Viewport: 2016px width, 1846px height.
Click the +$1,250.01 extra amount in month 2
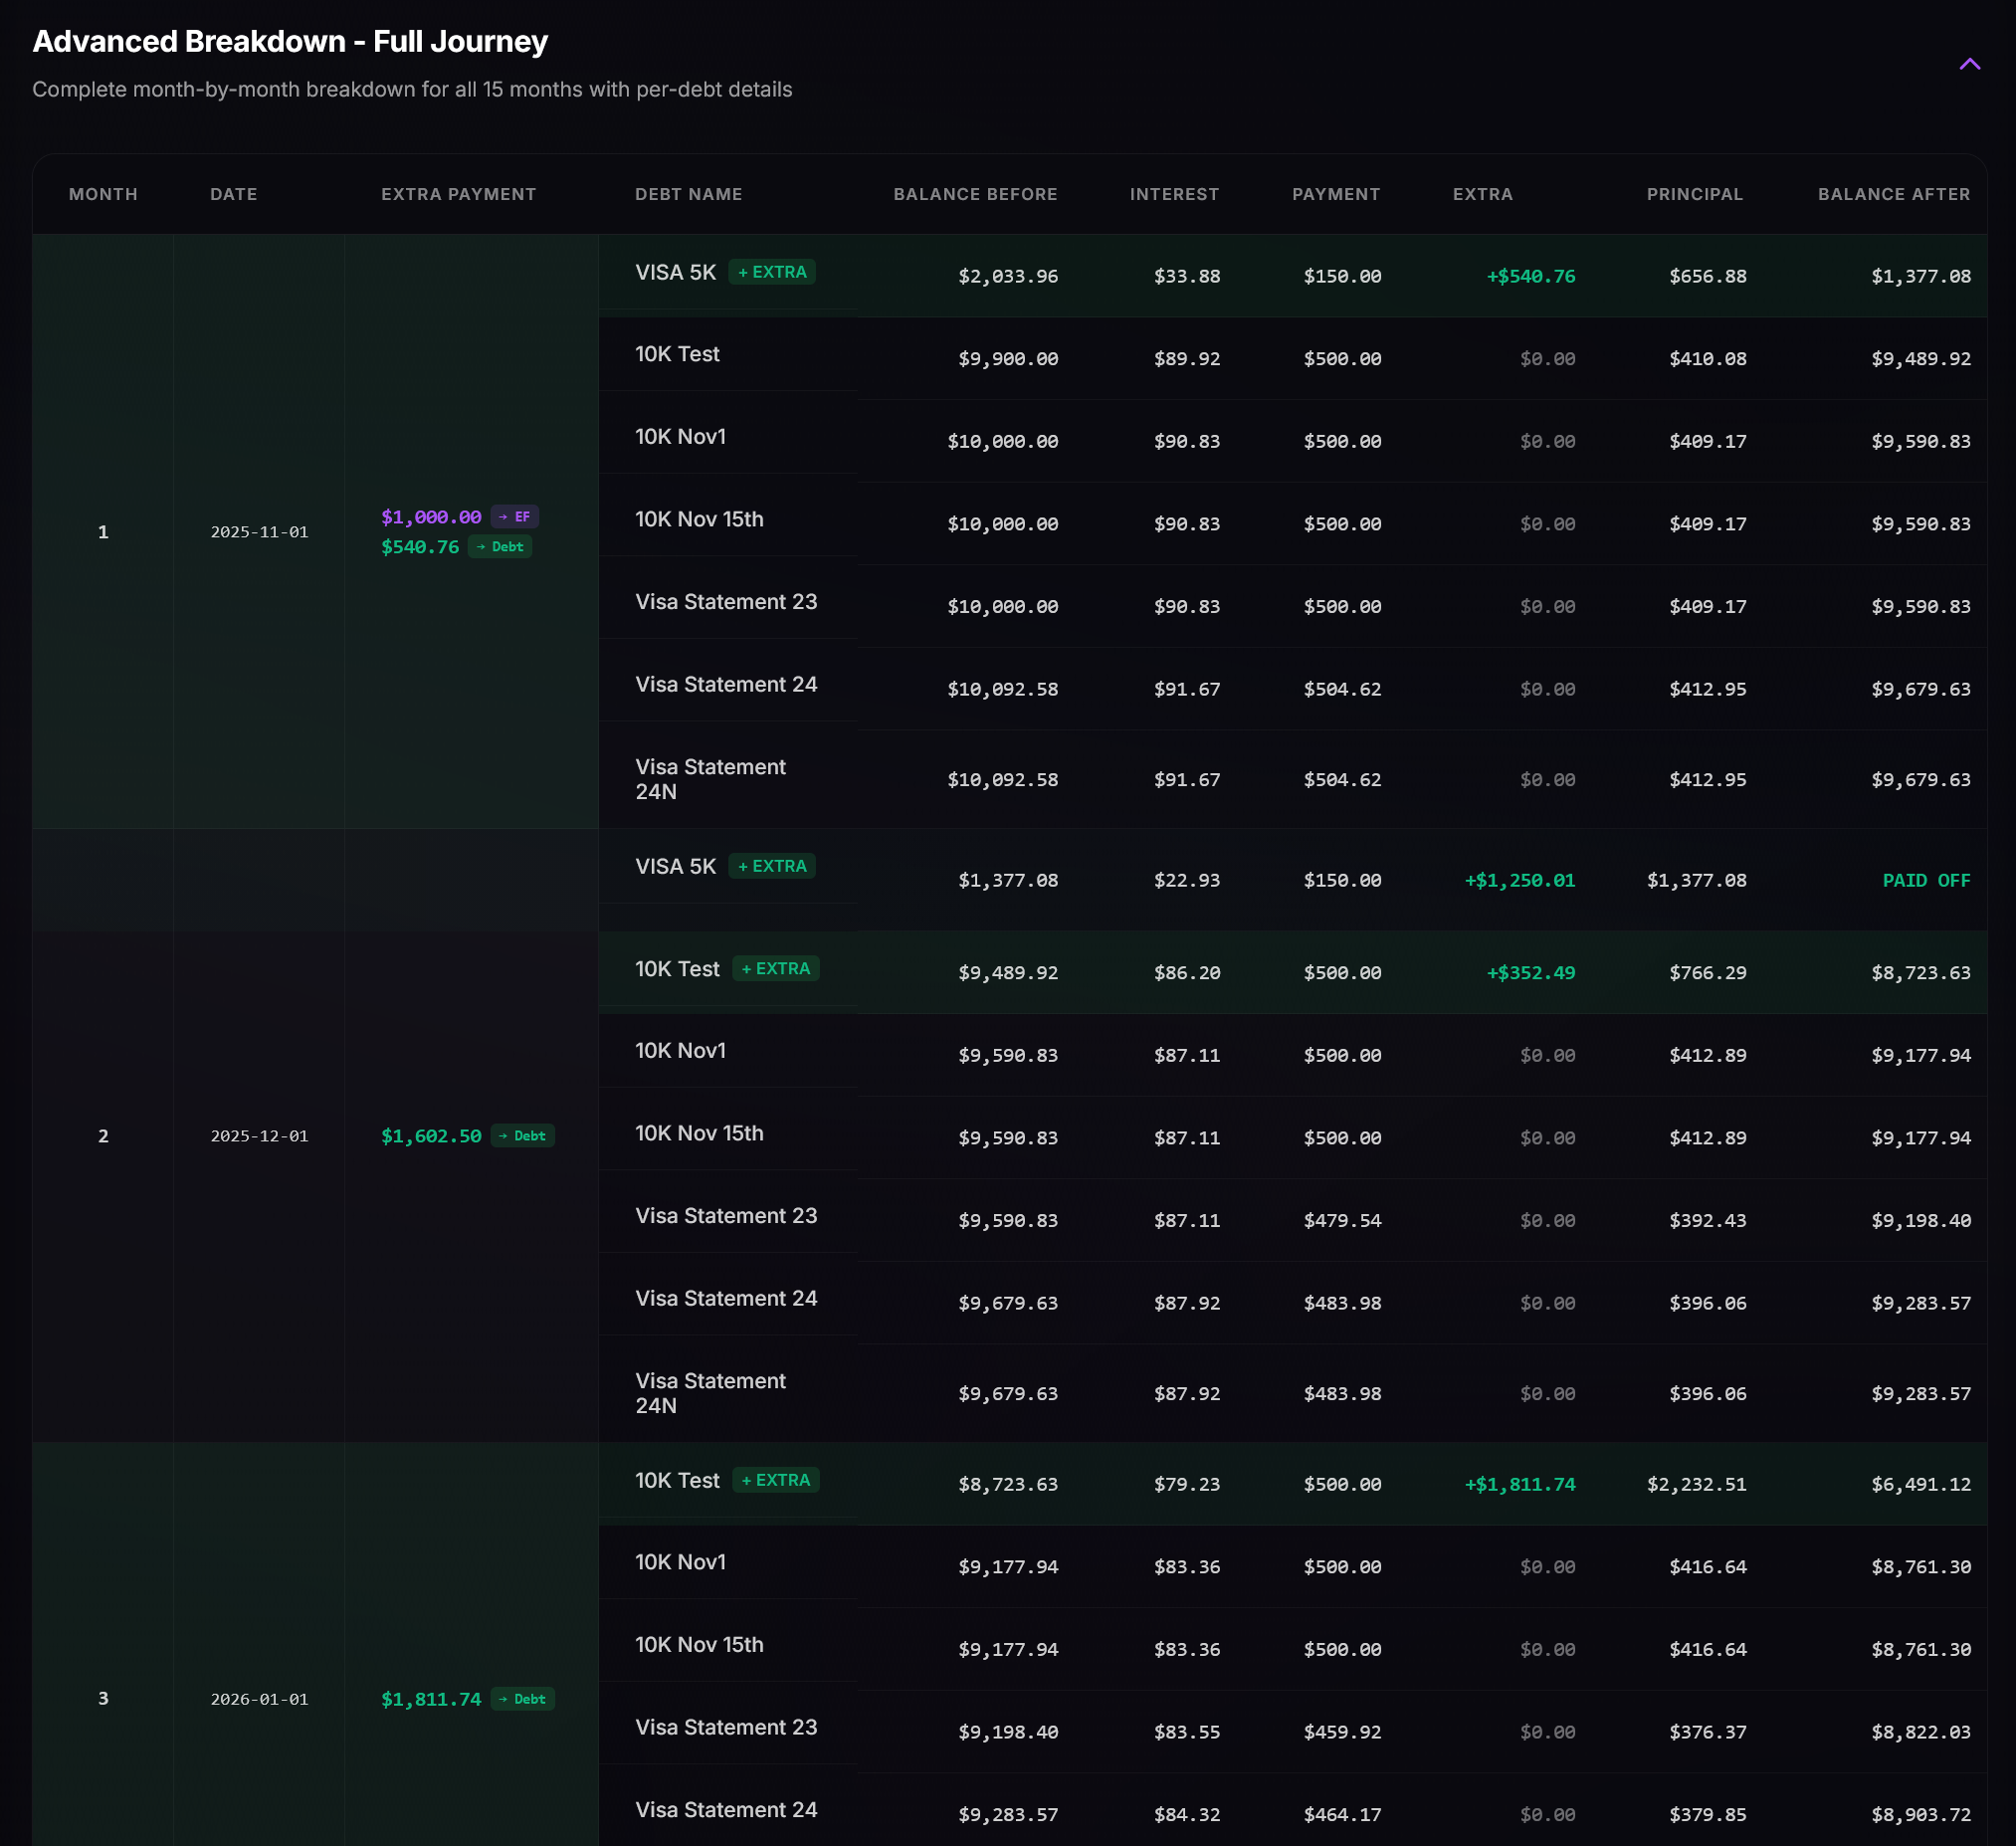(1518, 880)
